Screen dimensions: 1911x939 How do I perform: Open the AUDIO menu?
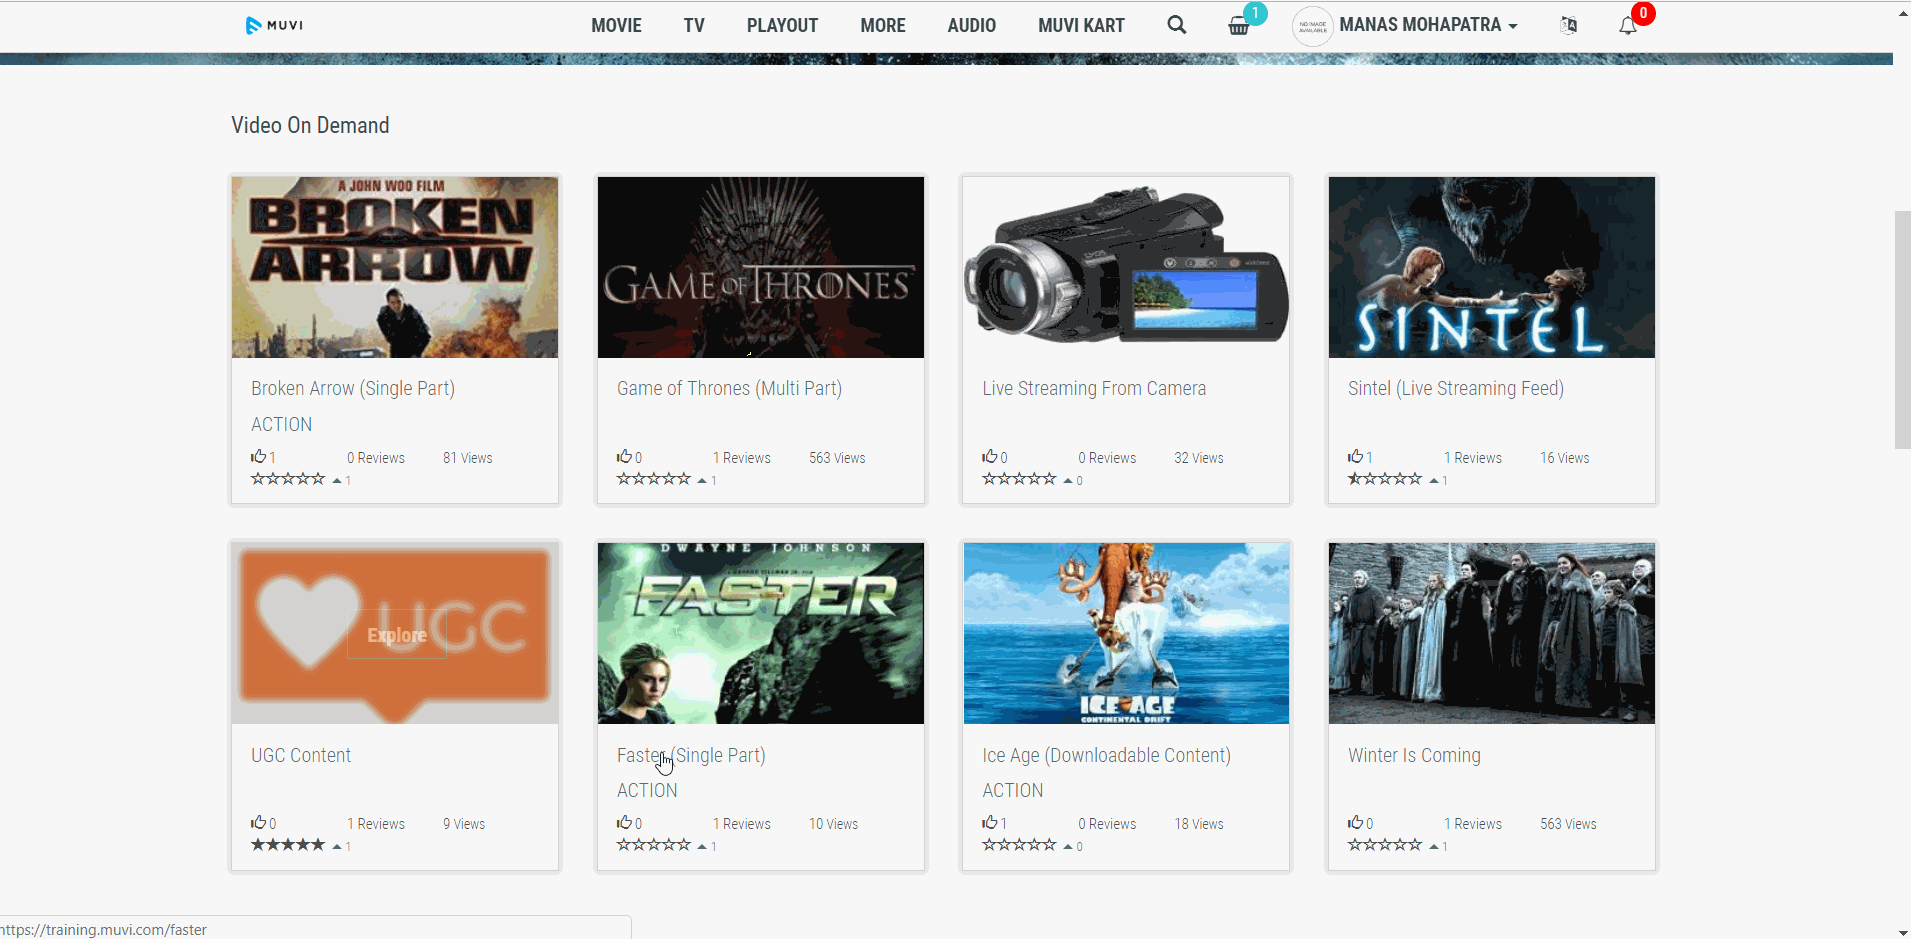coord(971,26)
